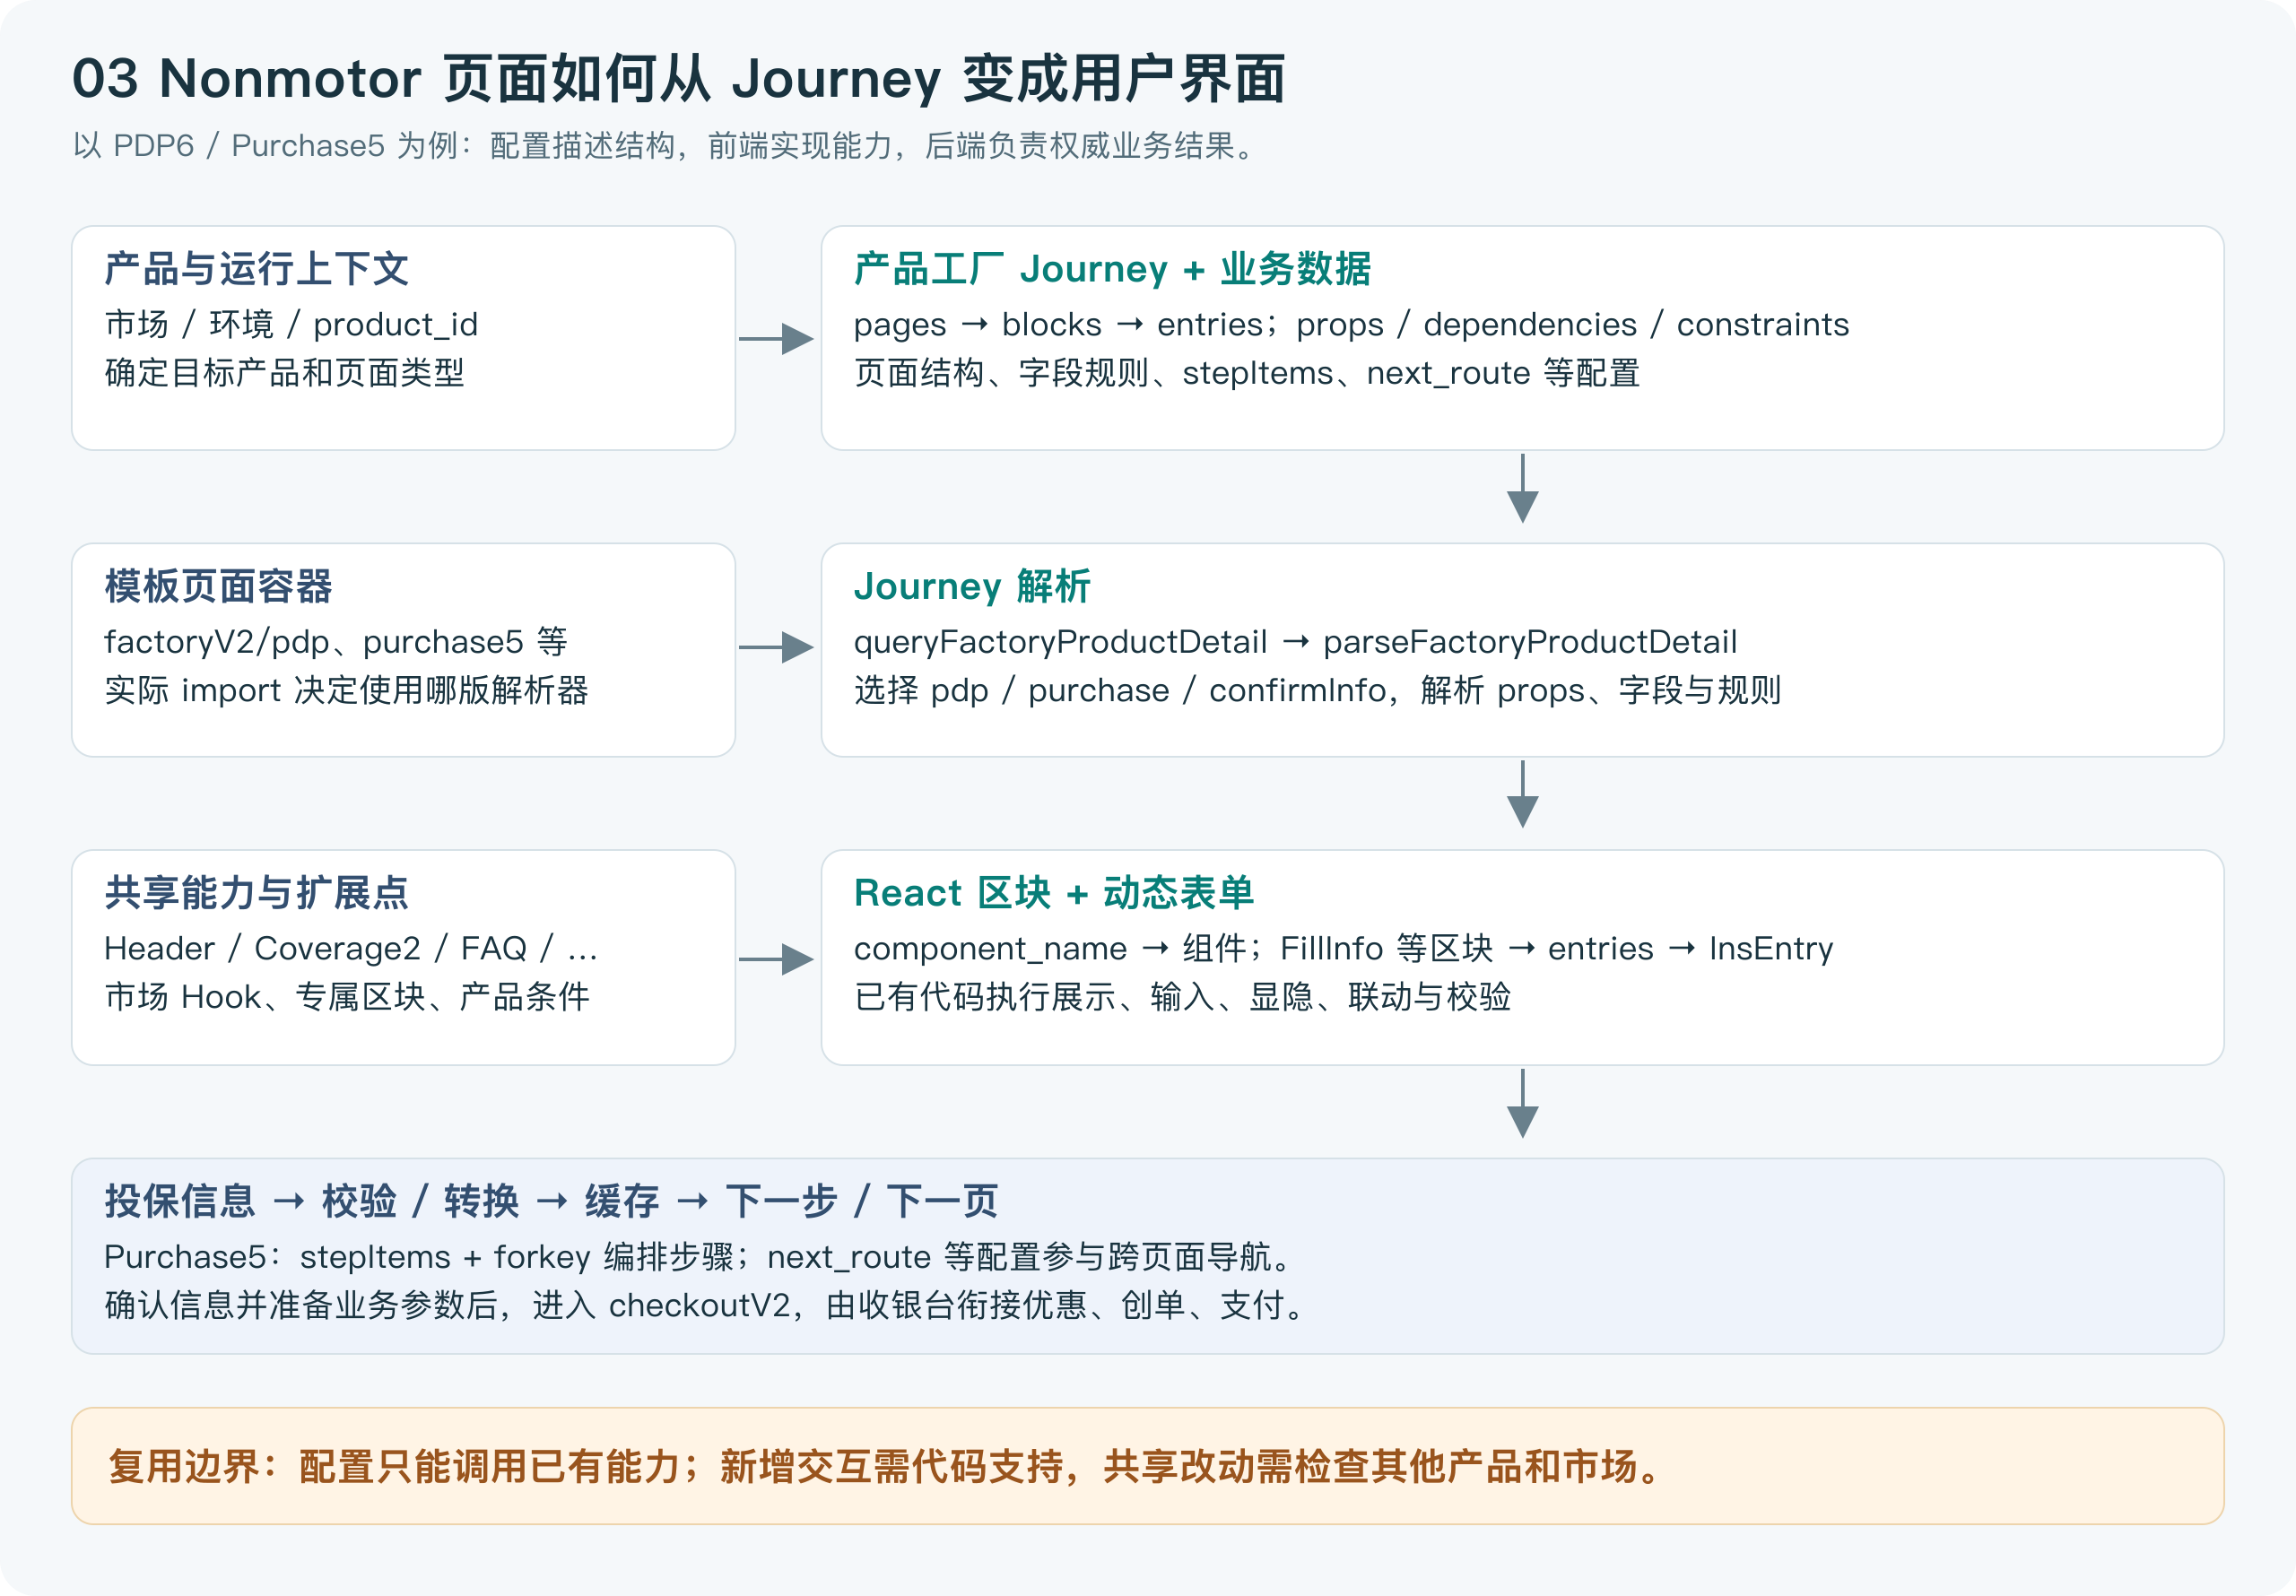
Task: Click the line starting "component_name → 组件"
Action: [x=1343, y=948]
